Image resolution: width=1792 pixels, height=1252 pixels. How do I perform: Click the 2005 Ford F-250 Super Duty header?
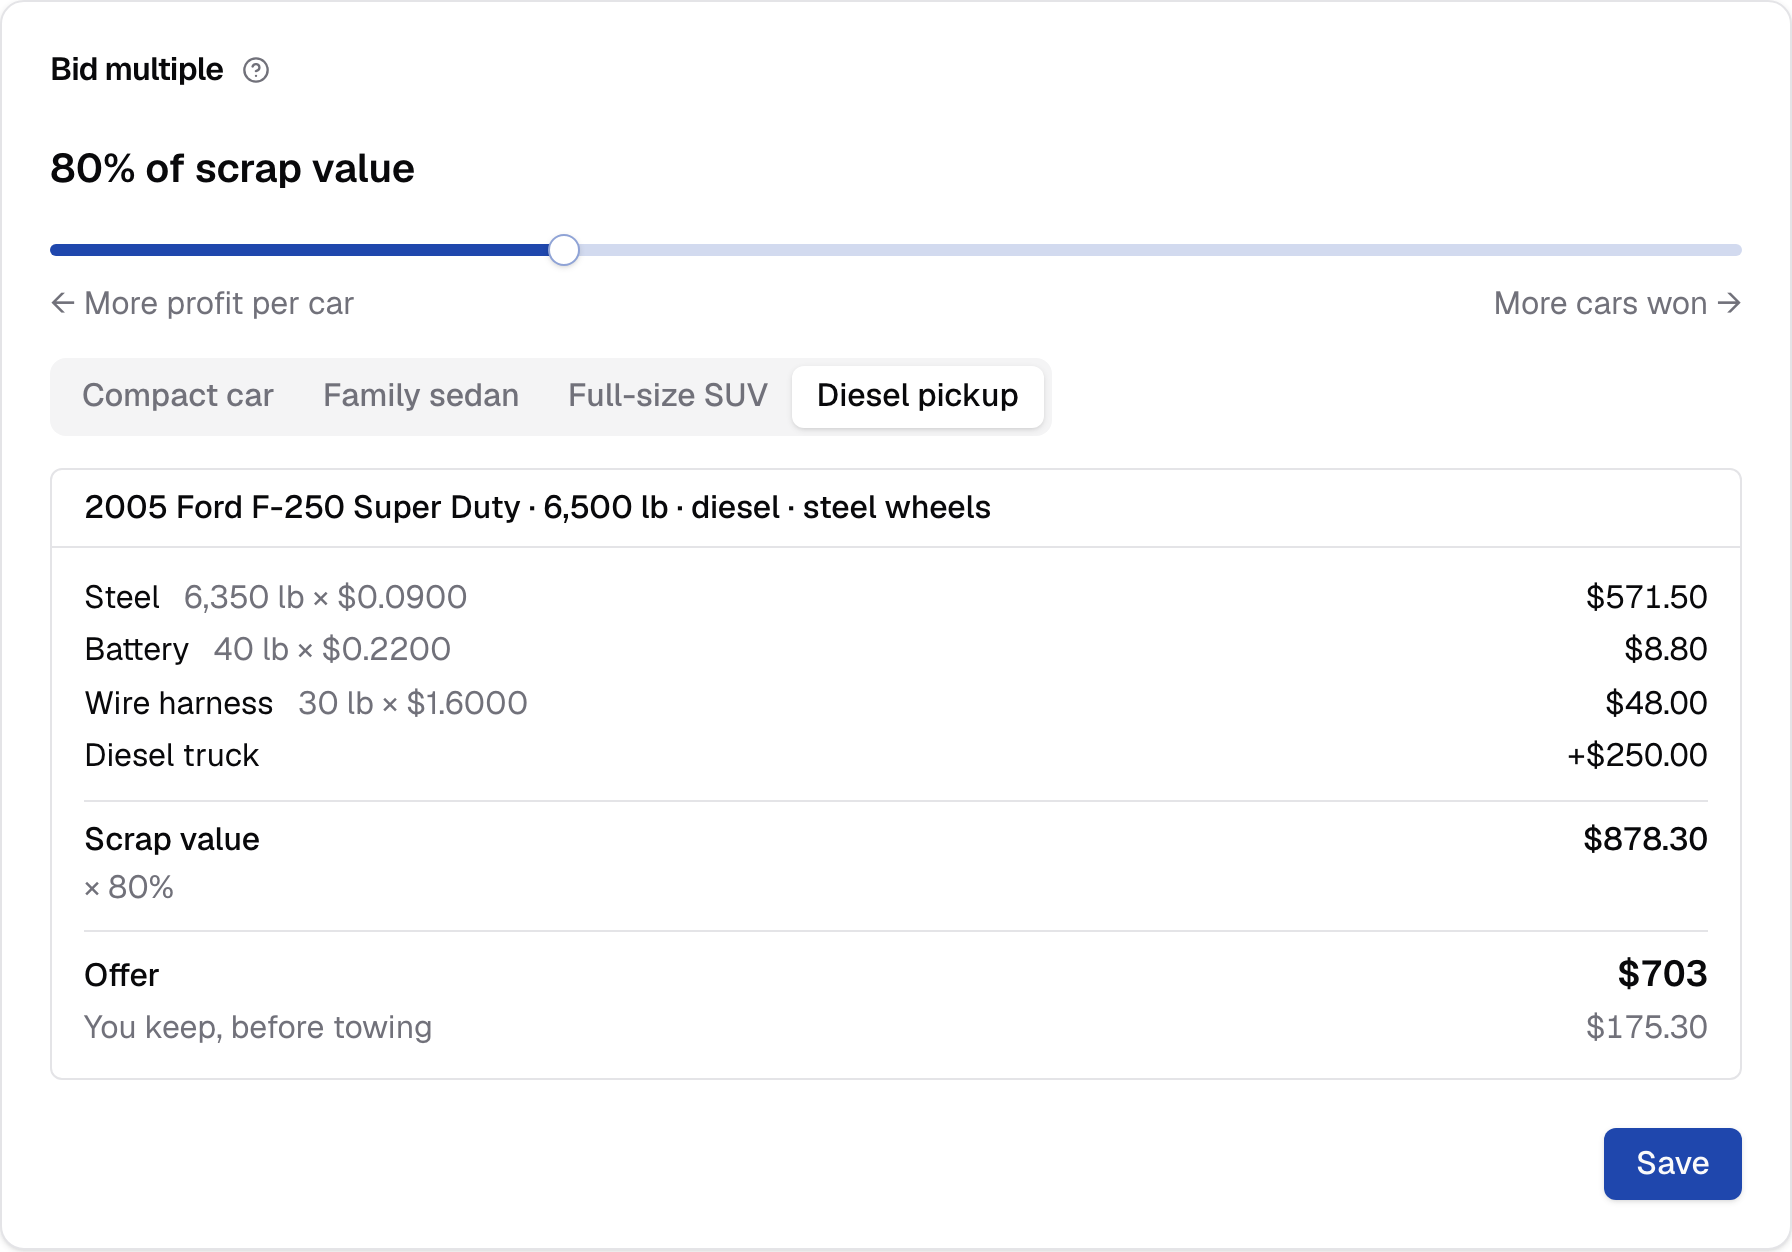(x=538, y=508)
